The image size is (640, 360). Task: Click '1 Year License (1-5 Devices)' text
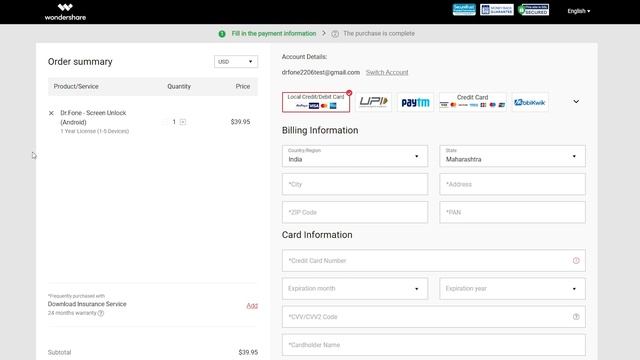point(95,131)
